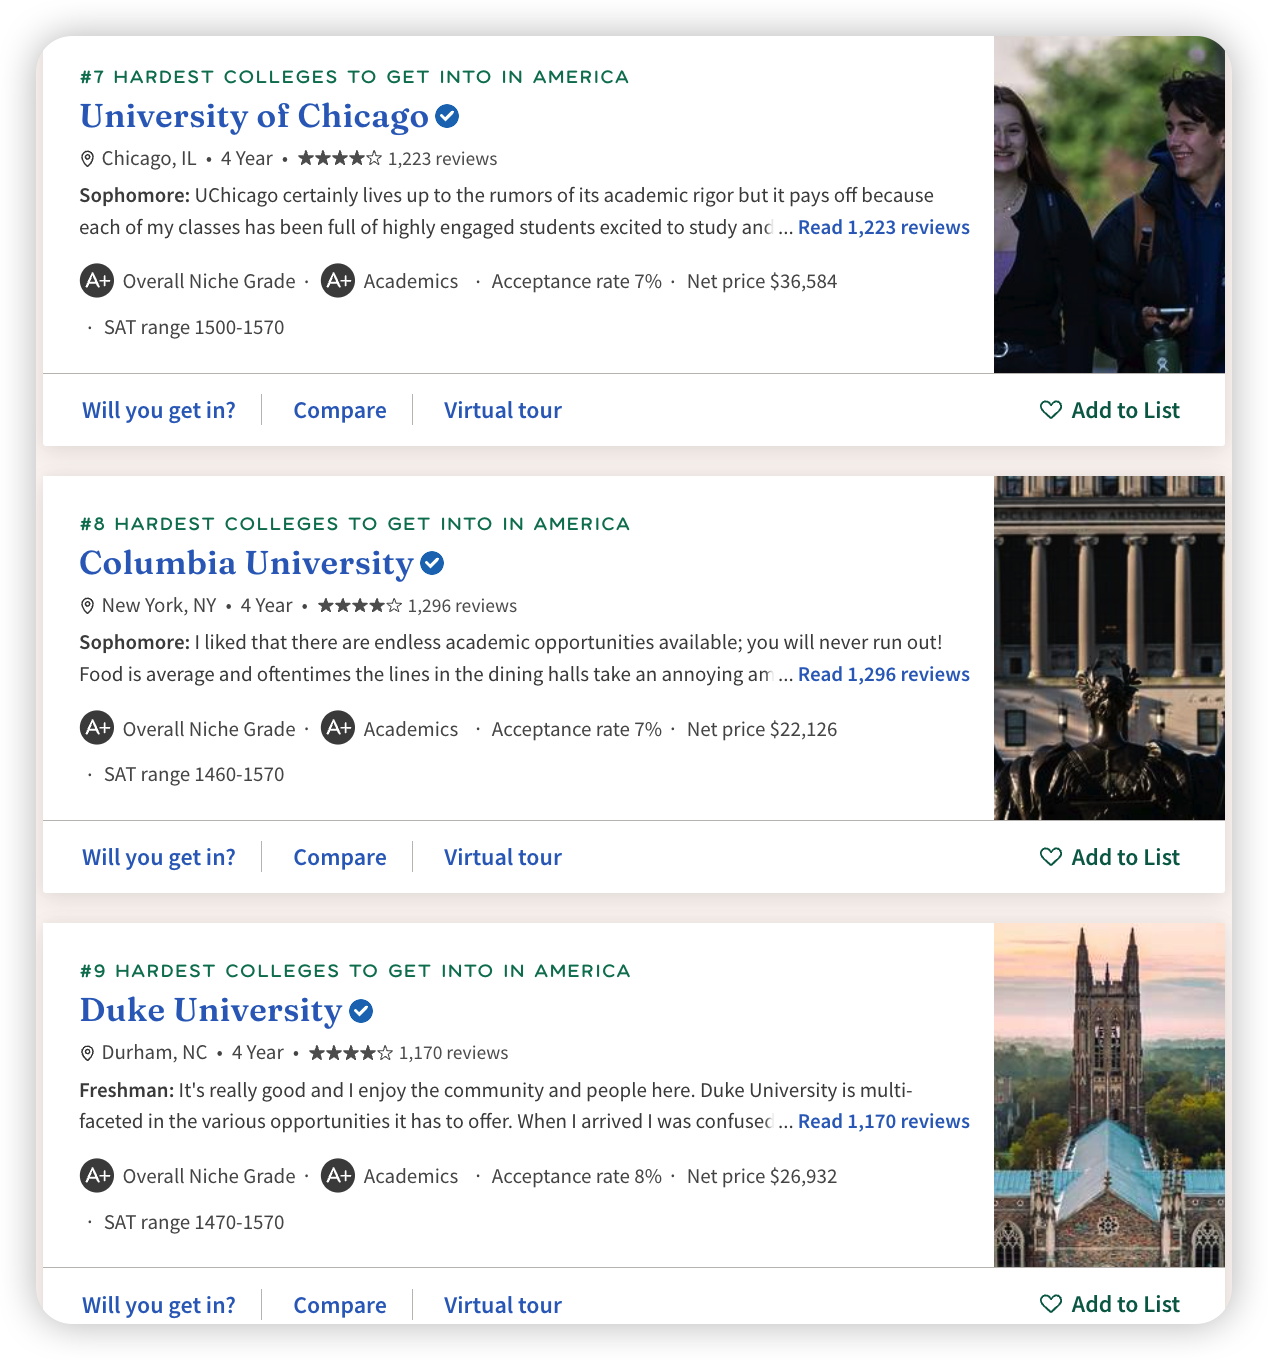Click '#7 Hardest Colleges to Get Into' heading

click(x=355, y=77)
